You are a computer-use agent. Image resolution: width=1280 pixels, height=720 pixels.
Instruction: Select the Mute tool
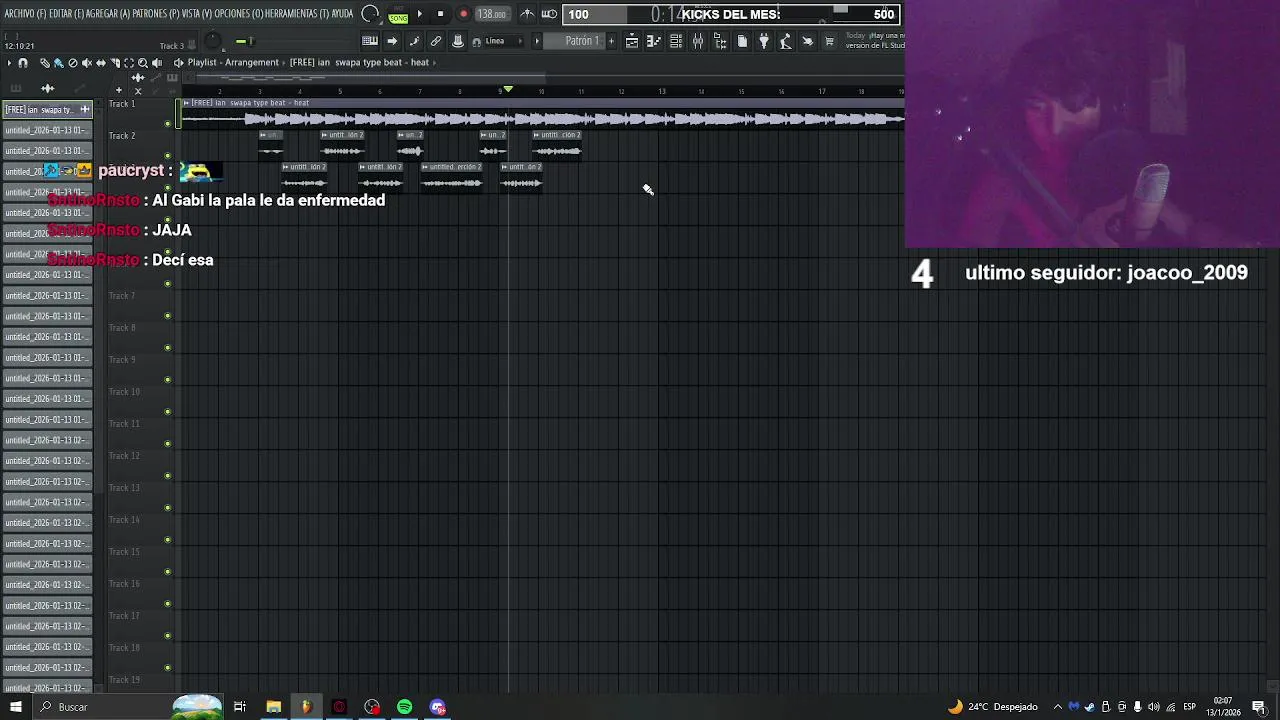86,63
